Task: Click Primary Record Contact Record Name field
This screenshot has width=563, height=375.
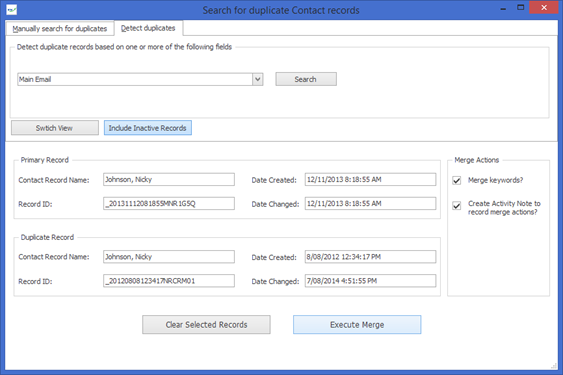Action: click(169, 180)
